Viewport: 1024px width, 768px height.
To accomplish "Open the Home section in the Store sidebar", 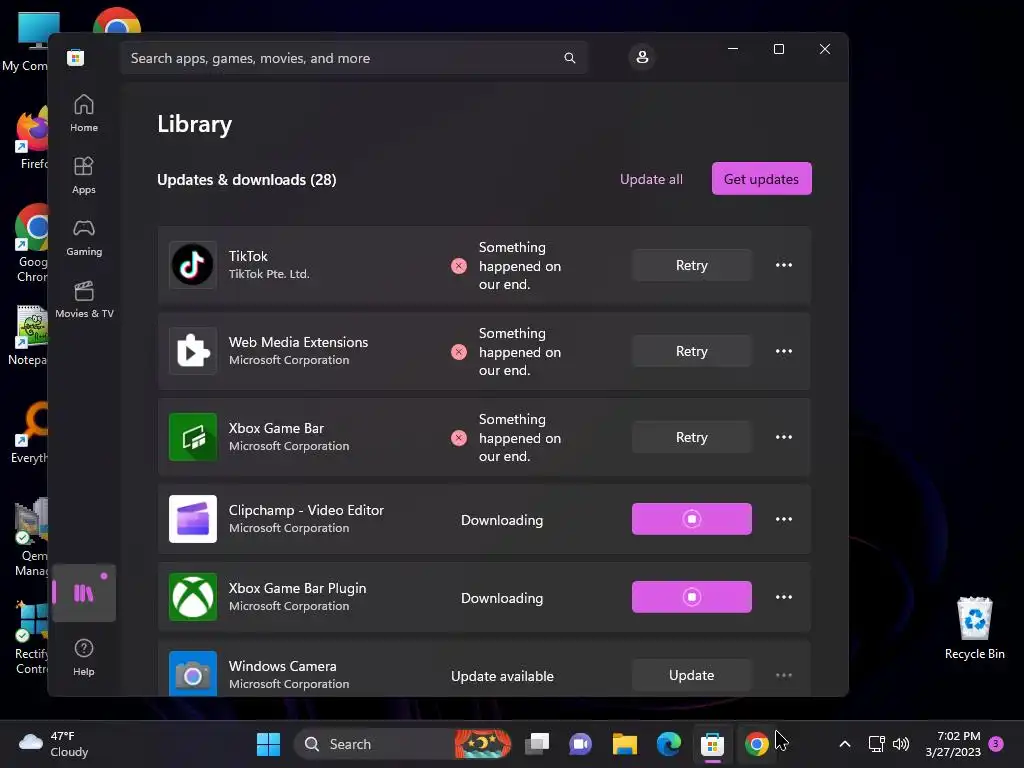I will click(84, 113).
